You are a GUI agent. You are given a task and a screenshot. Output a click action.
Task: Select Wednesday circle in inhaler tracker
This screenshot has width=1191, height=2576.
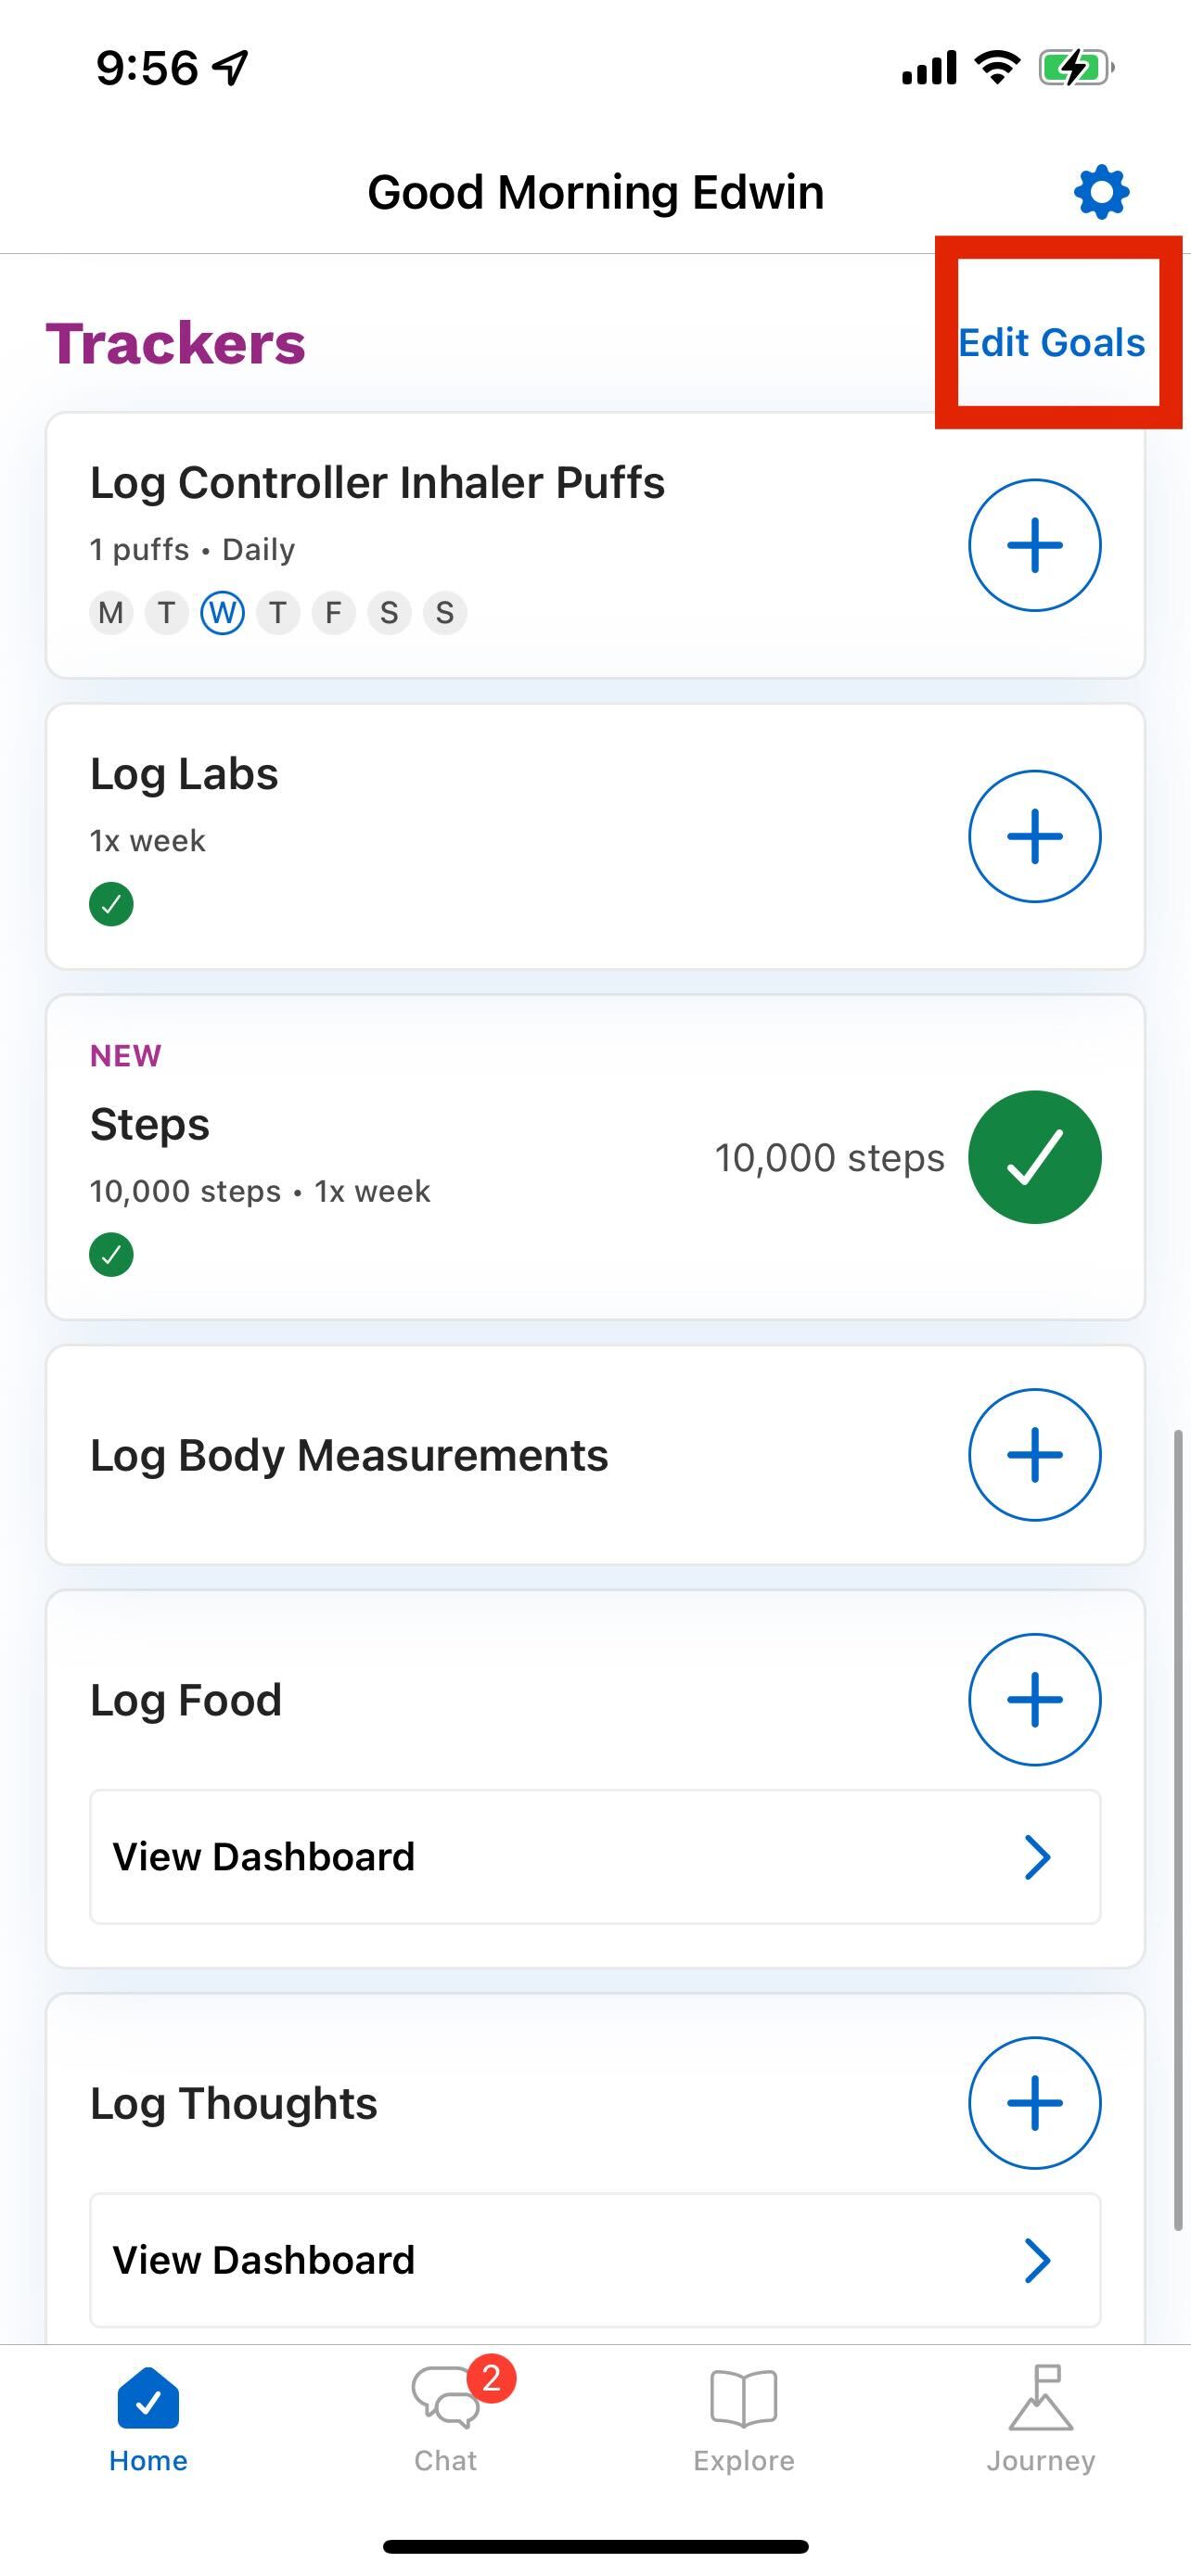click(x=222, y=612)
